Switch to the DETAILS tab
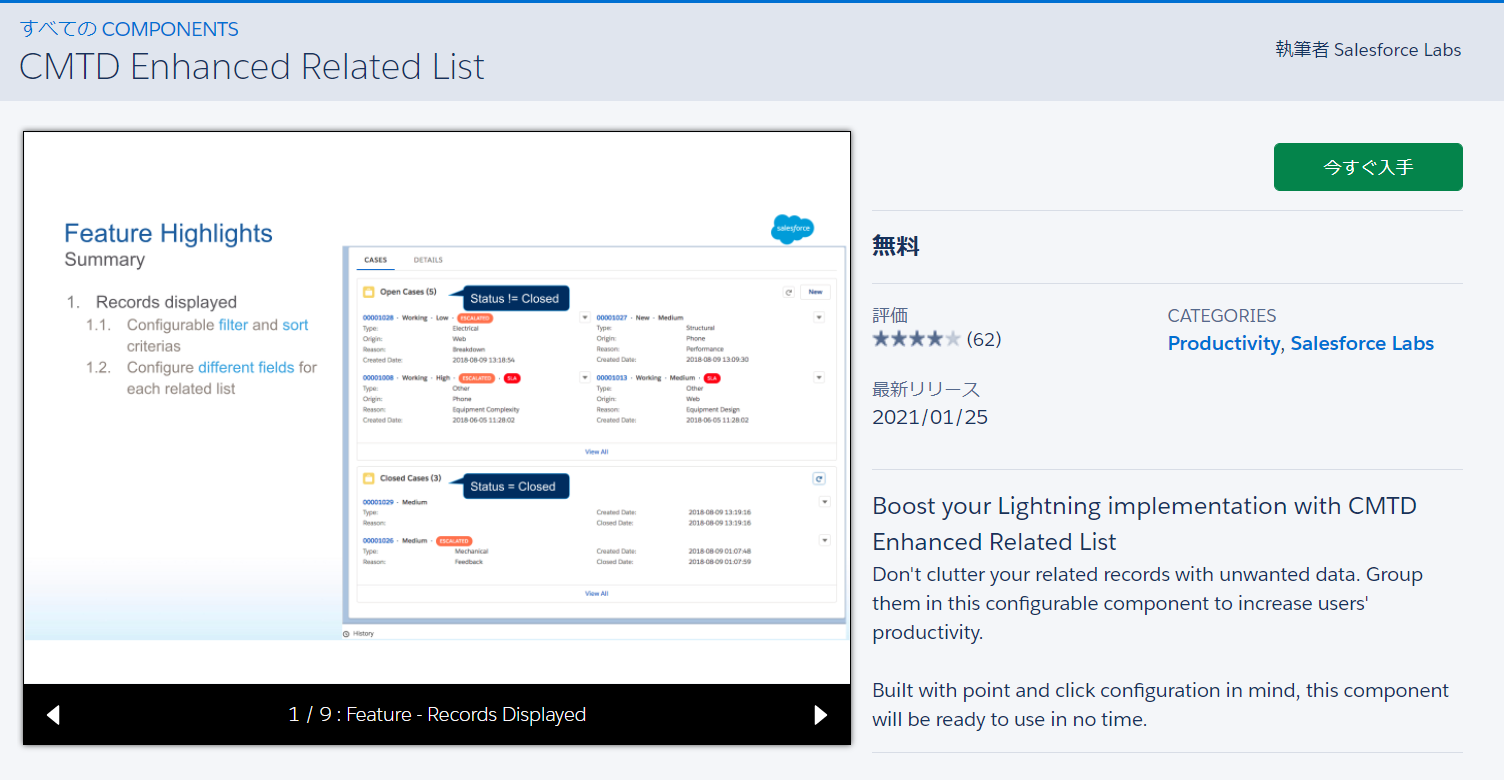Screen dimensions: 1504x780 [428, 258]
